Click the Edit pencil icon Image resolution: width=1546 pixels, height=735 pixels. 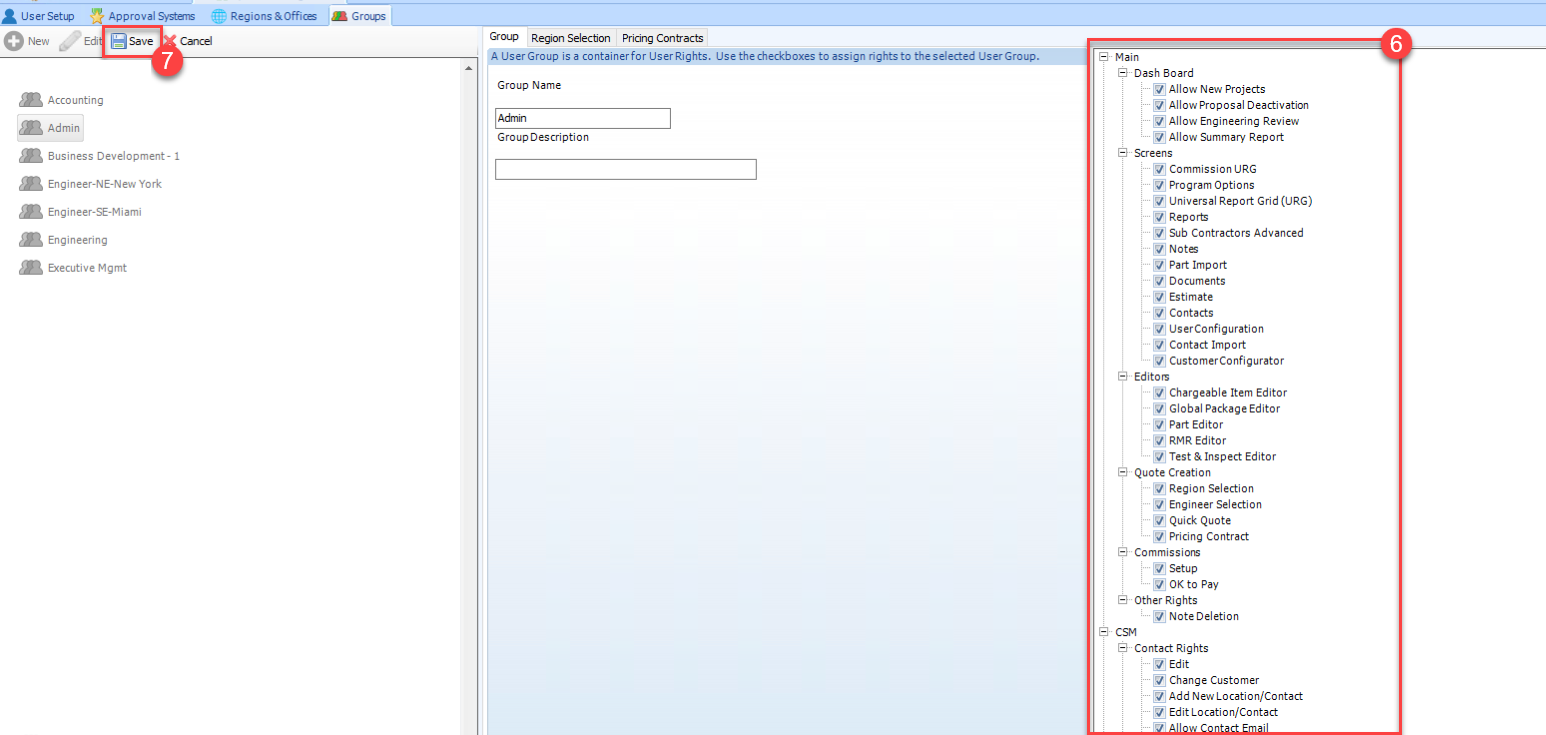[70, 41]
